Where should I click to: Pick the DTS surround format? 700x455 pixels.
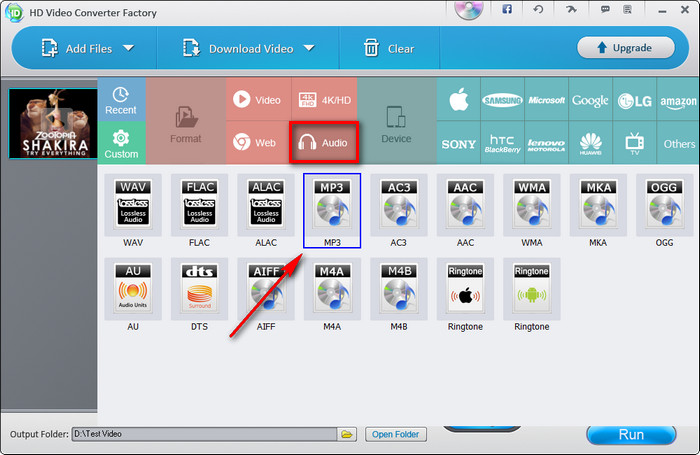point(200,291)
